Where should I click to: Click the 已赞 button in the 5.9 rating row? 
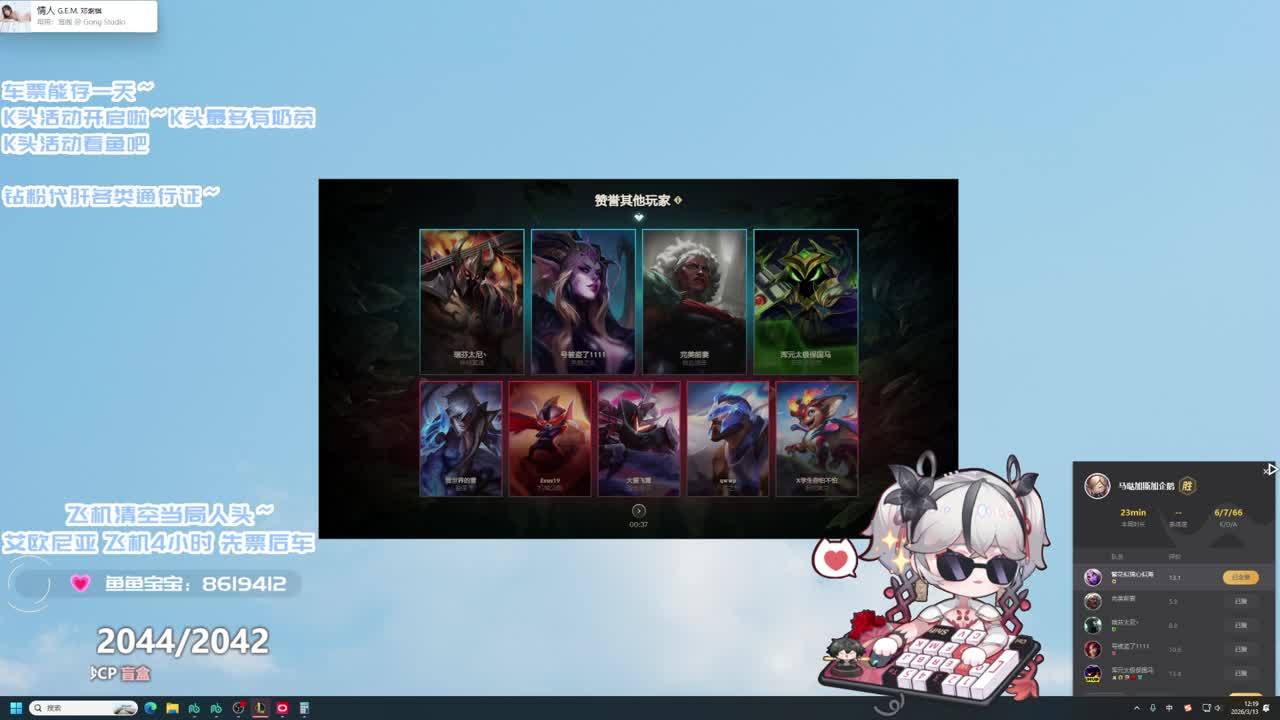point(1240,601)
